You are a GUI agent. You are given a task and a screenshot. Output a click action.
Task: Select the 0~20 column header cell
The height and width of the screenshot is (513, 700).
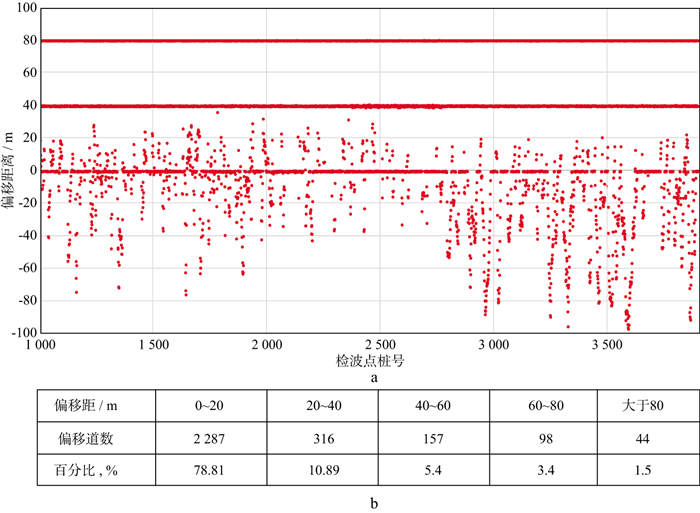click(210, 408)
